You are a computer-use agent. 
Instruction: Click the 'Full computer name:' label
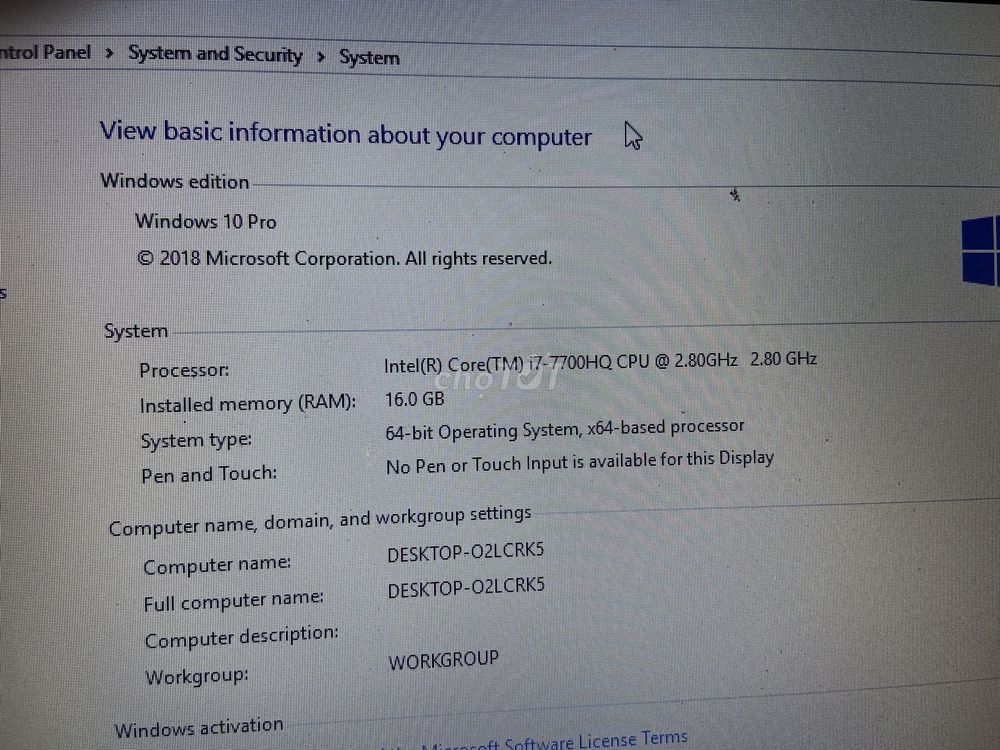coord(233,601)
